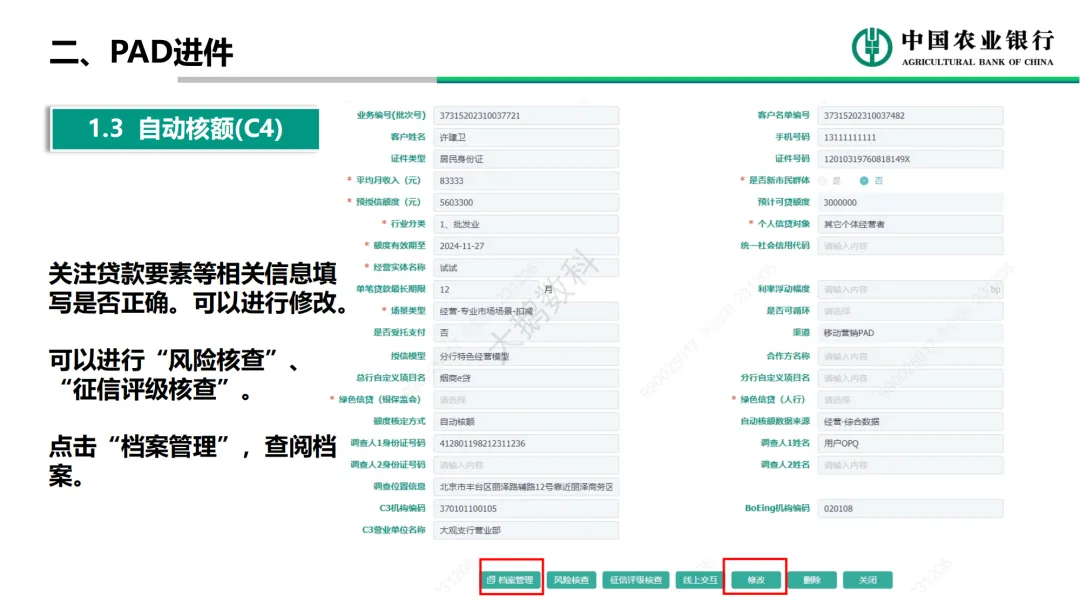Open 档案管理 archive management
This screenshot has width=1080, height=608.
[511, 580]
